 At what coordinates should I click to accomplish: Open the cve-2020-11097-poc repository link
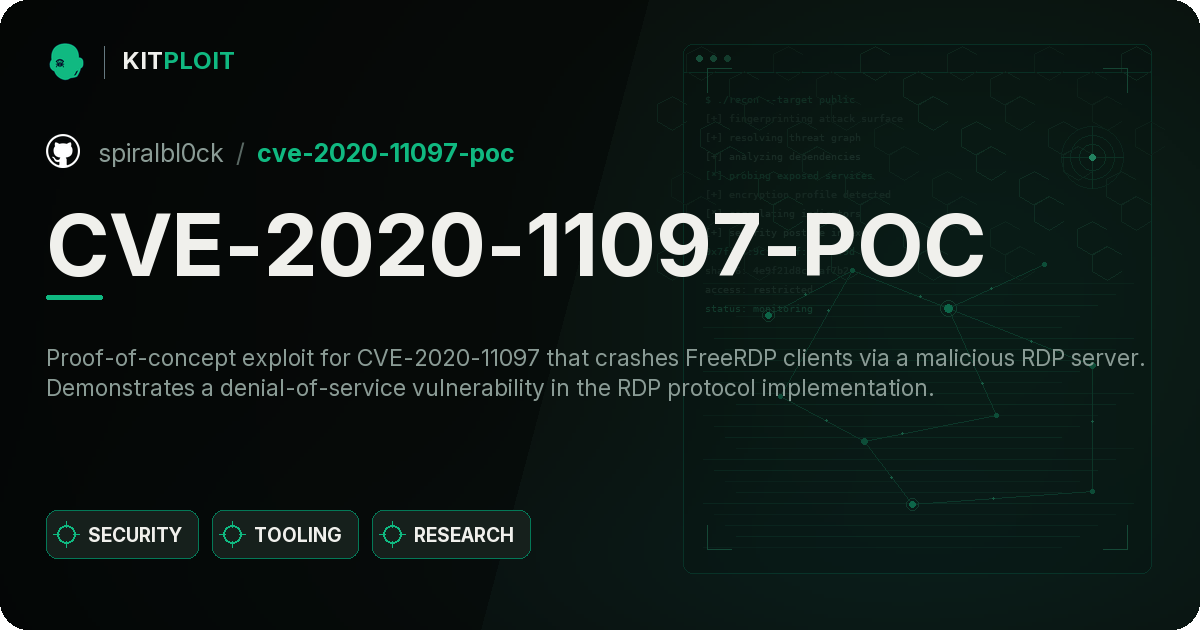pos(386,153)
